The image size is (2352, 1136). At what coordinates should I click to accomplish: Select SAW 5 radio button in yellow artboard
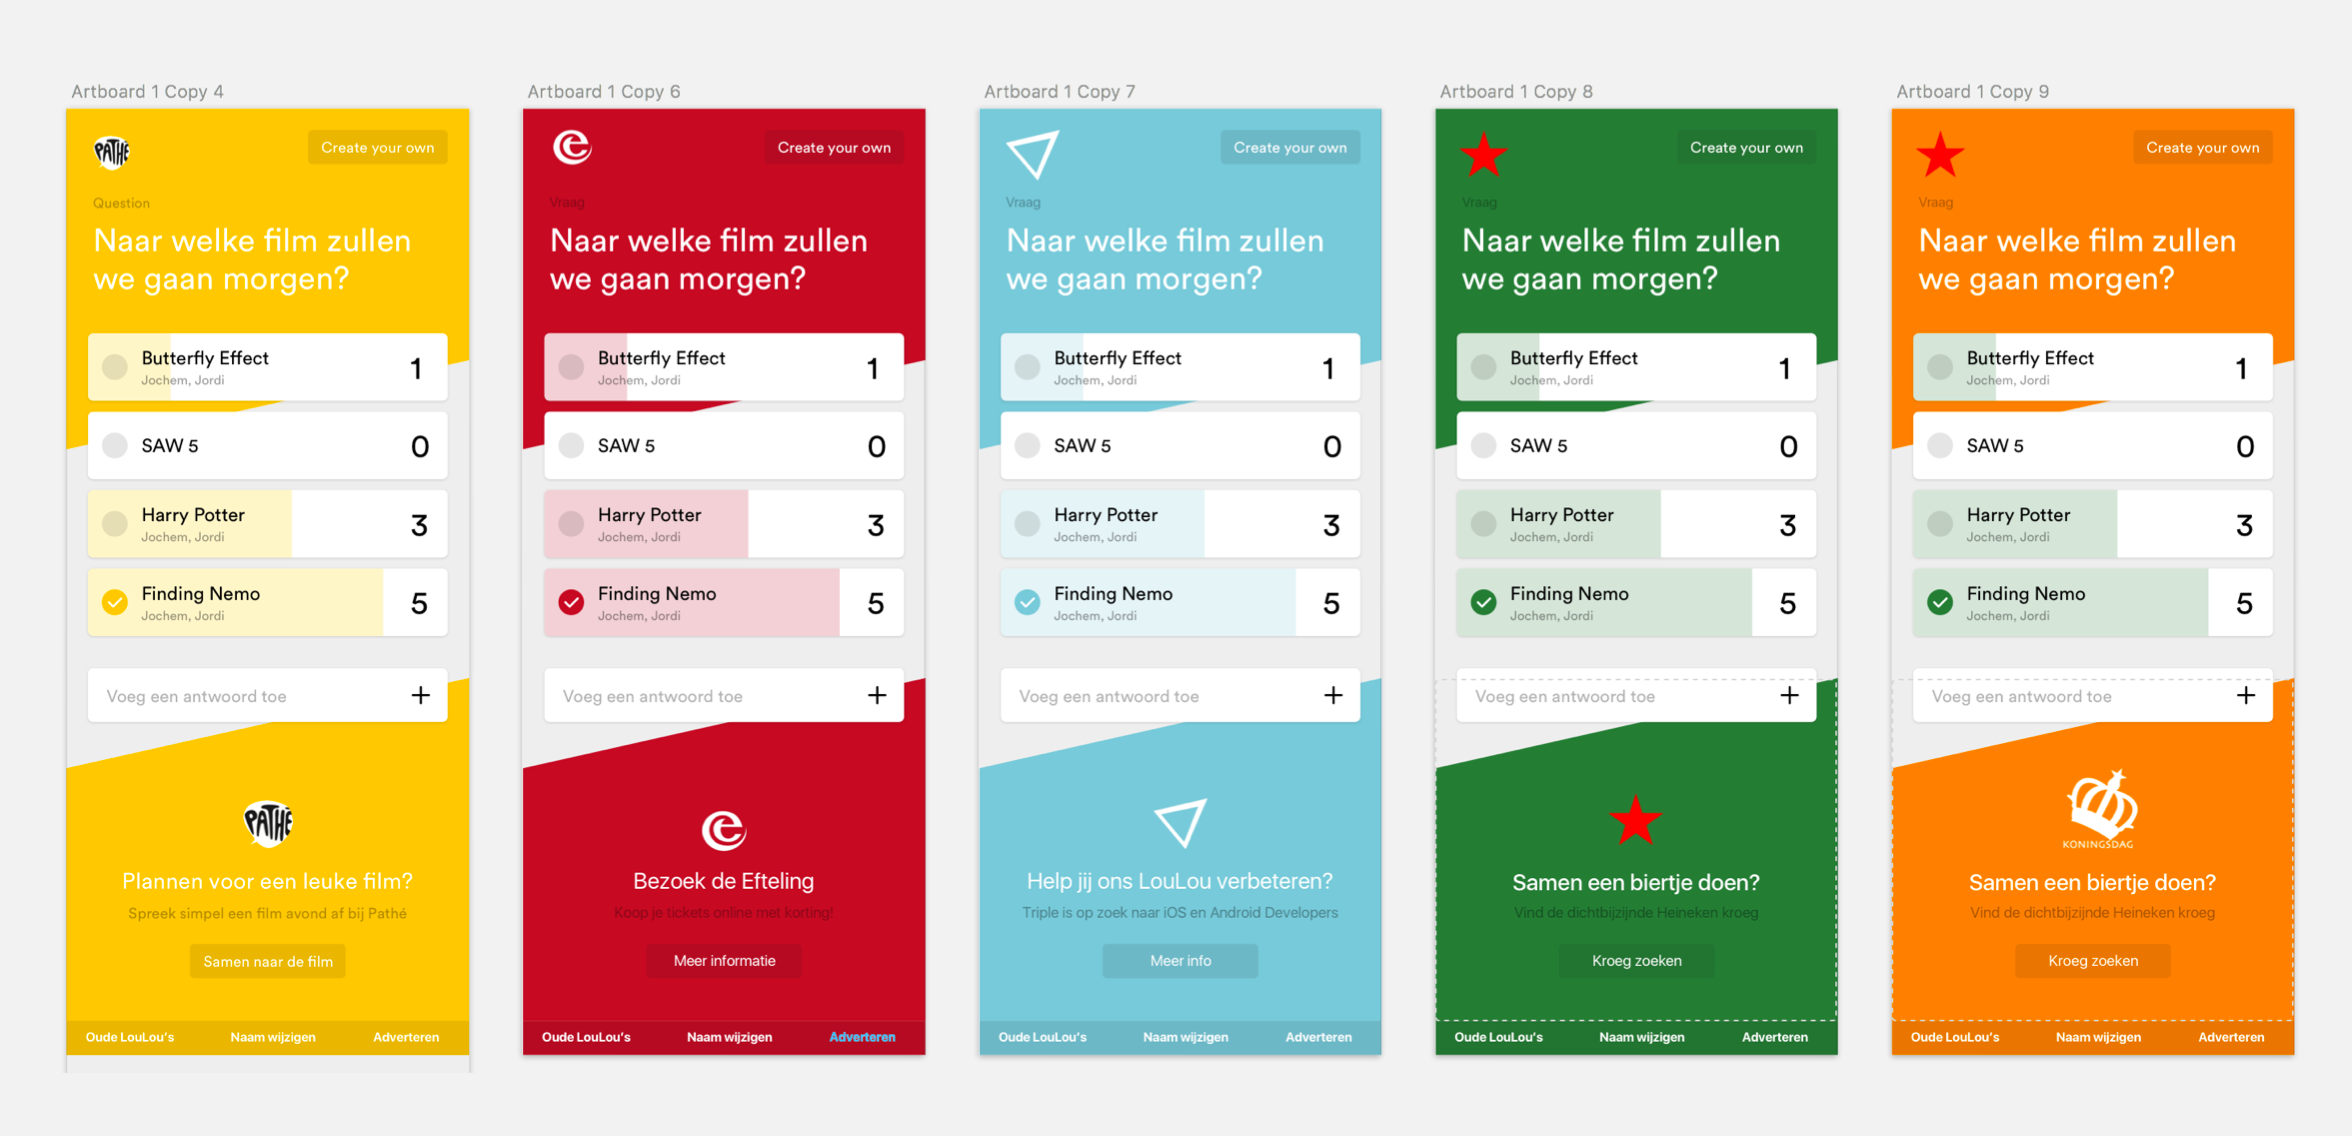(115, 446)
